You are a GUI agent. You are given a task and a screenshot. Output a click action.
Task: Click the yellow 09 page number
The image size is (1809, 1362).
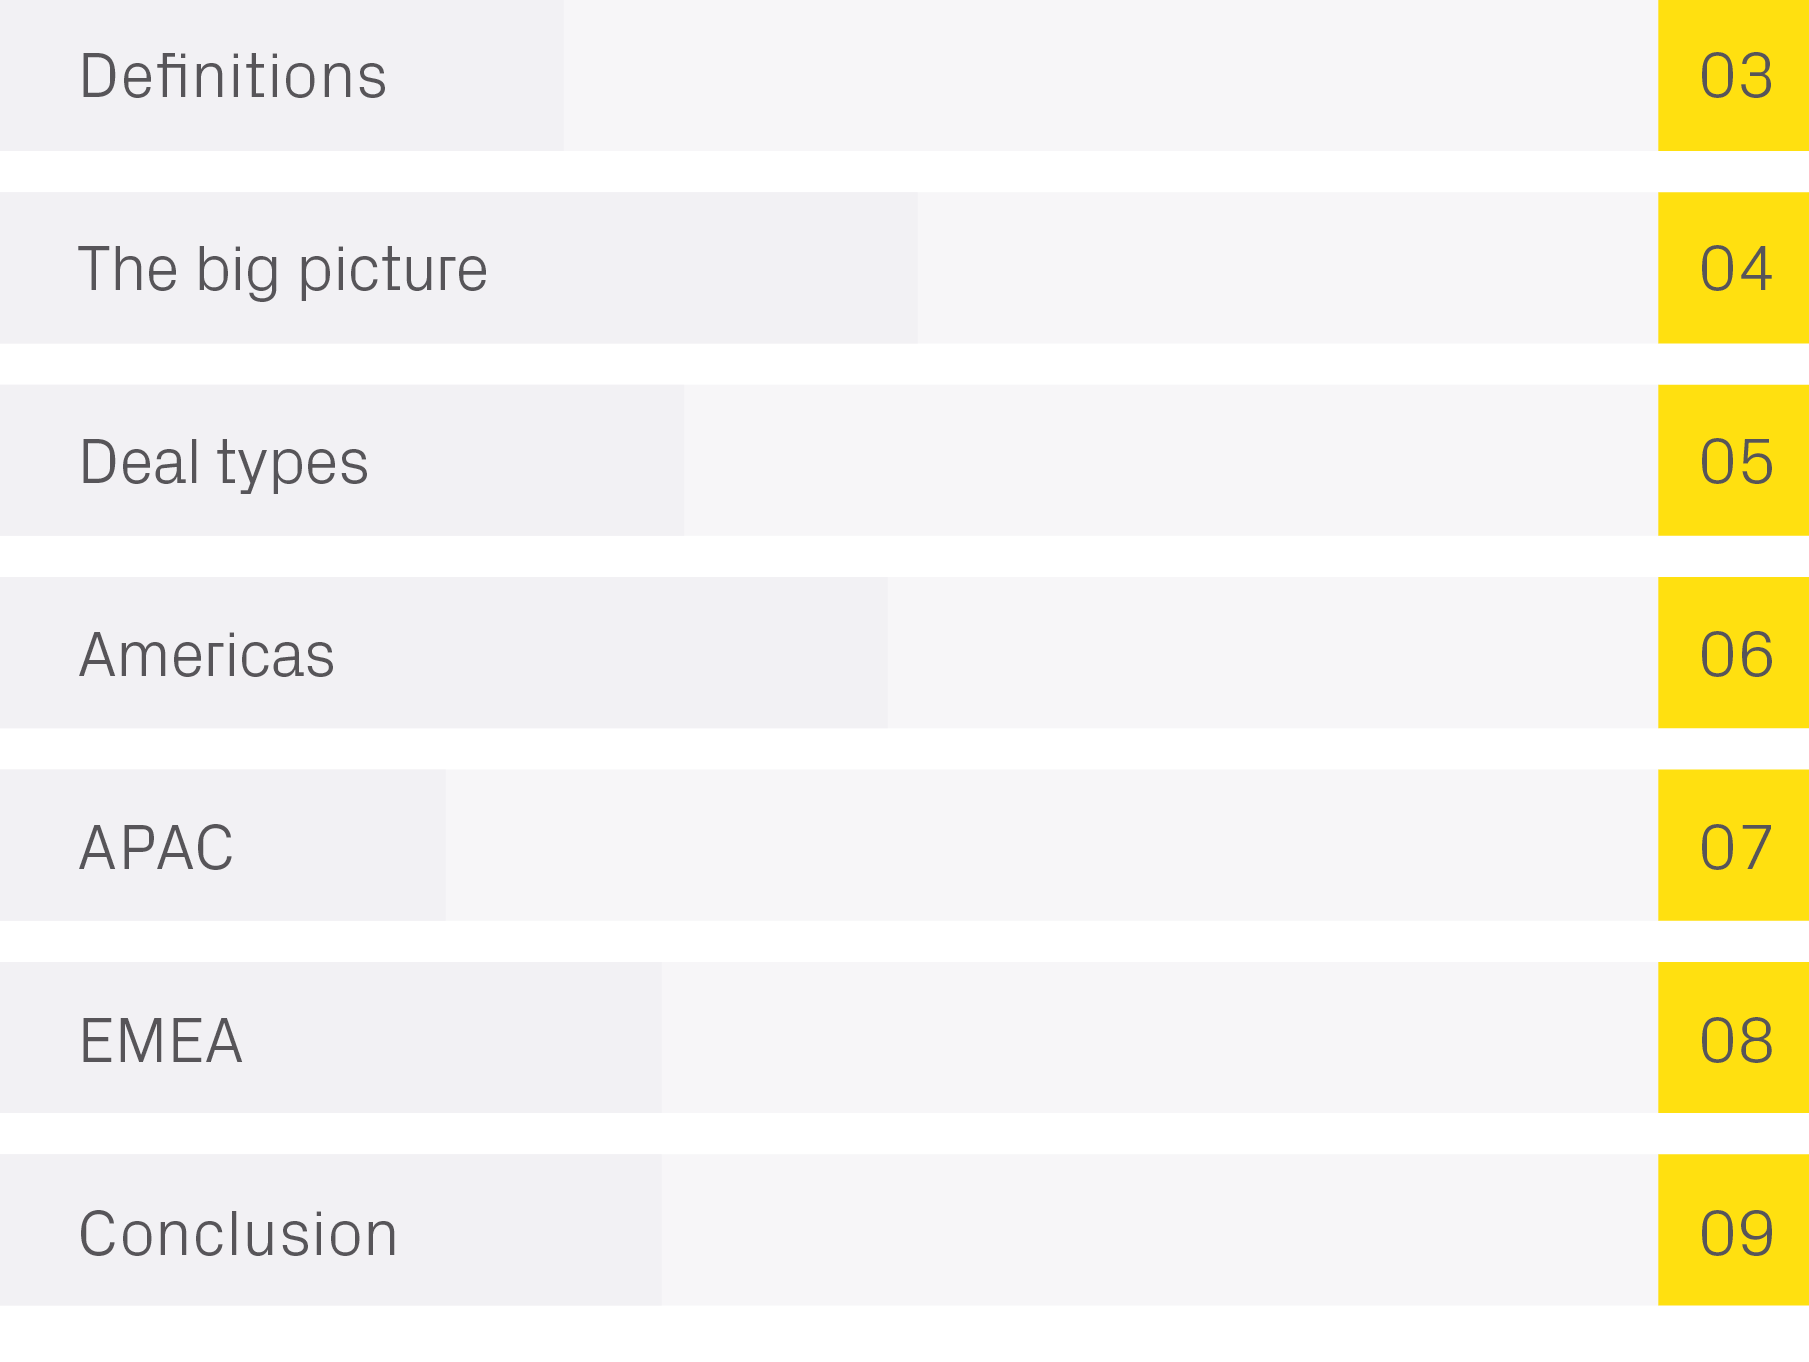click(1733, 1232)
